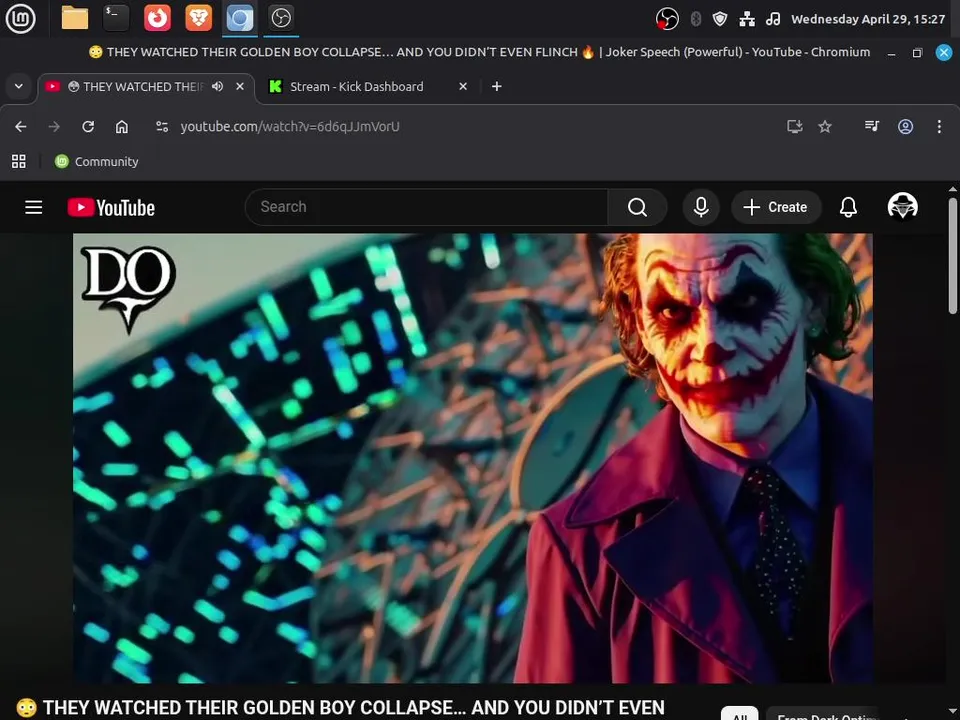This screenshot has height=720, width=960.
Task: Open the Files manager from the panel
Action: tap(75, 18)
